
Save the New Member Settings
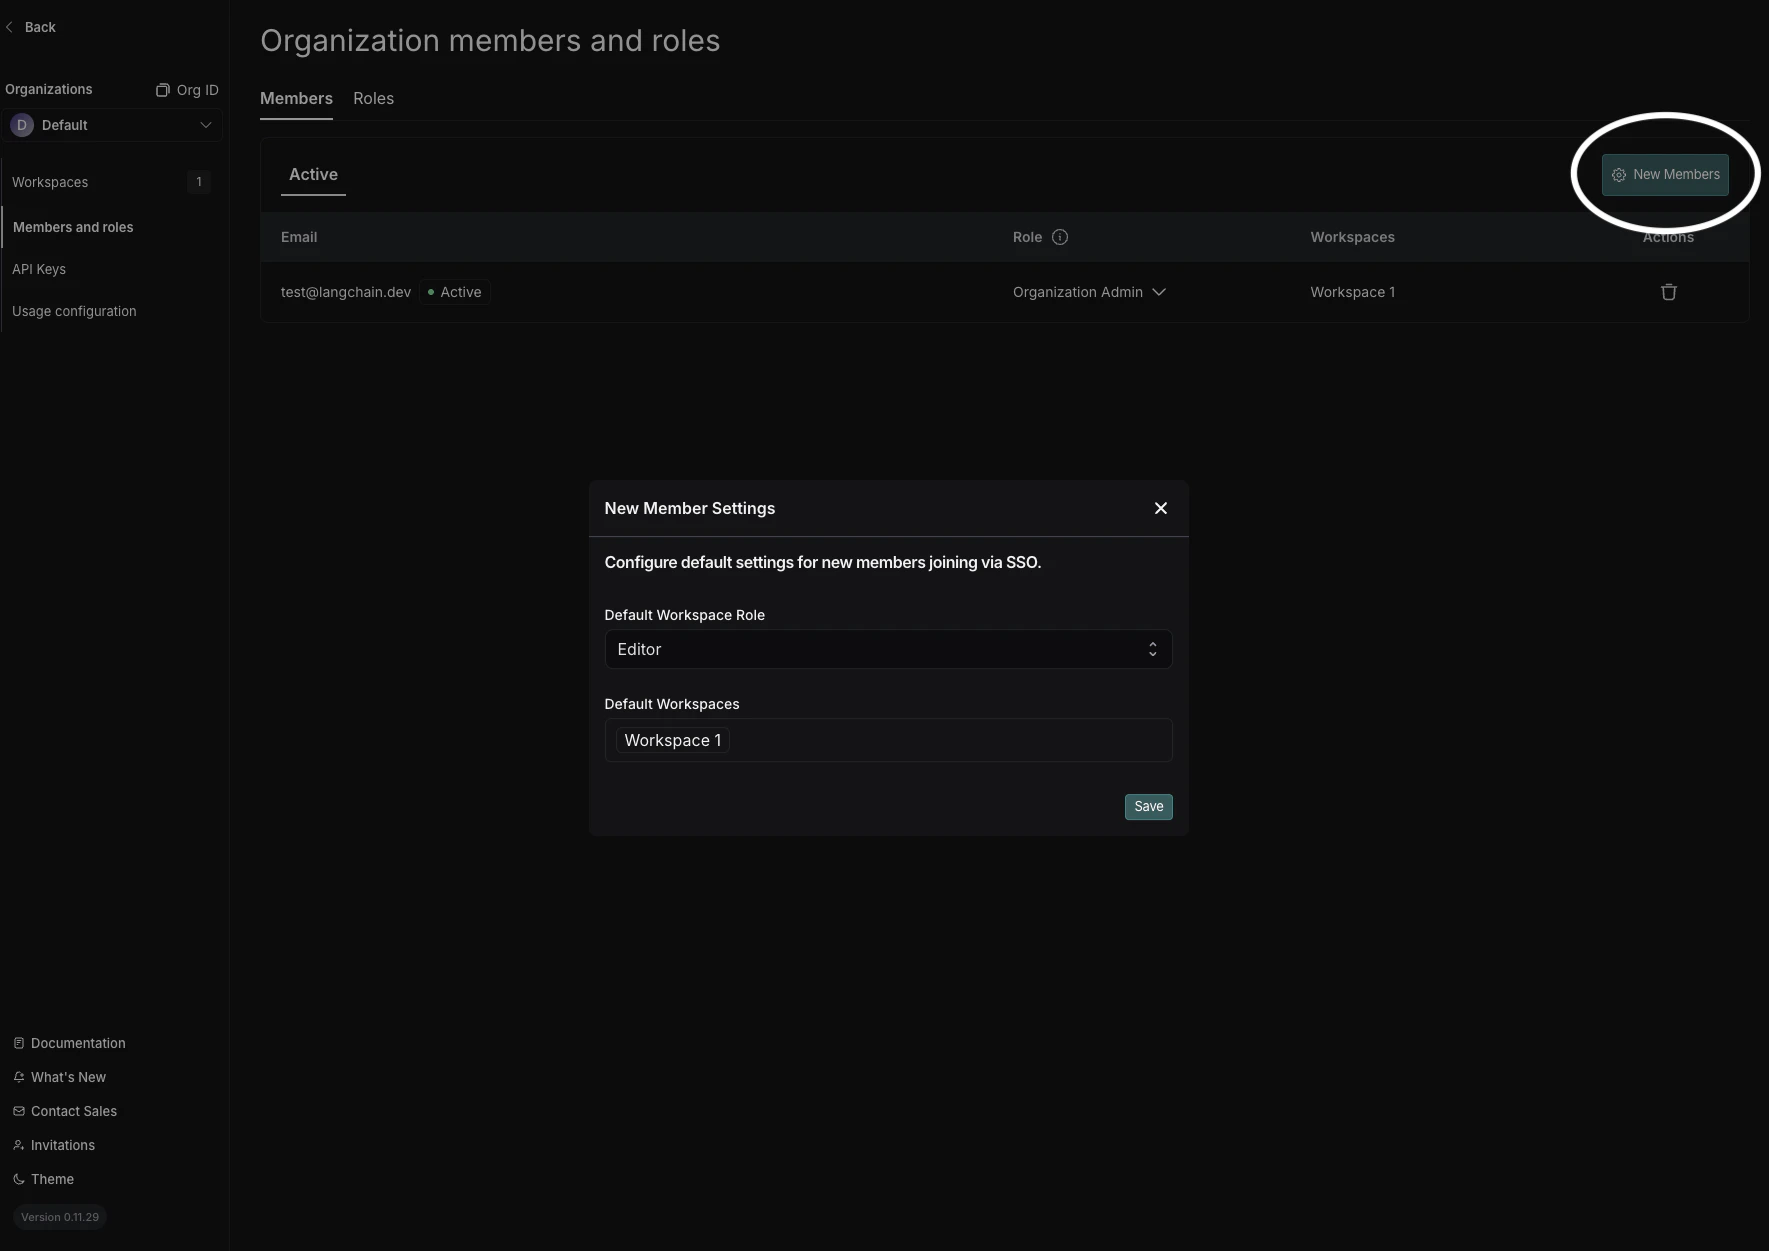(1148, 806)
